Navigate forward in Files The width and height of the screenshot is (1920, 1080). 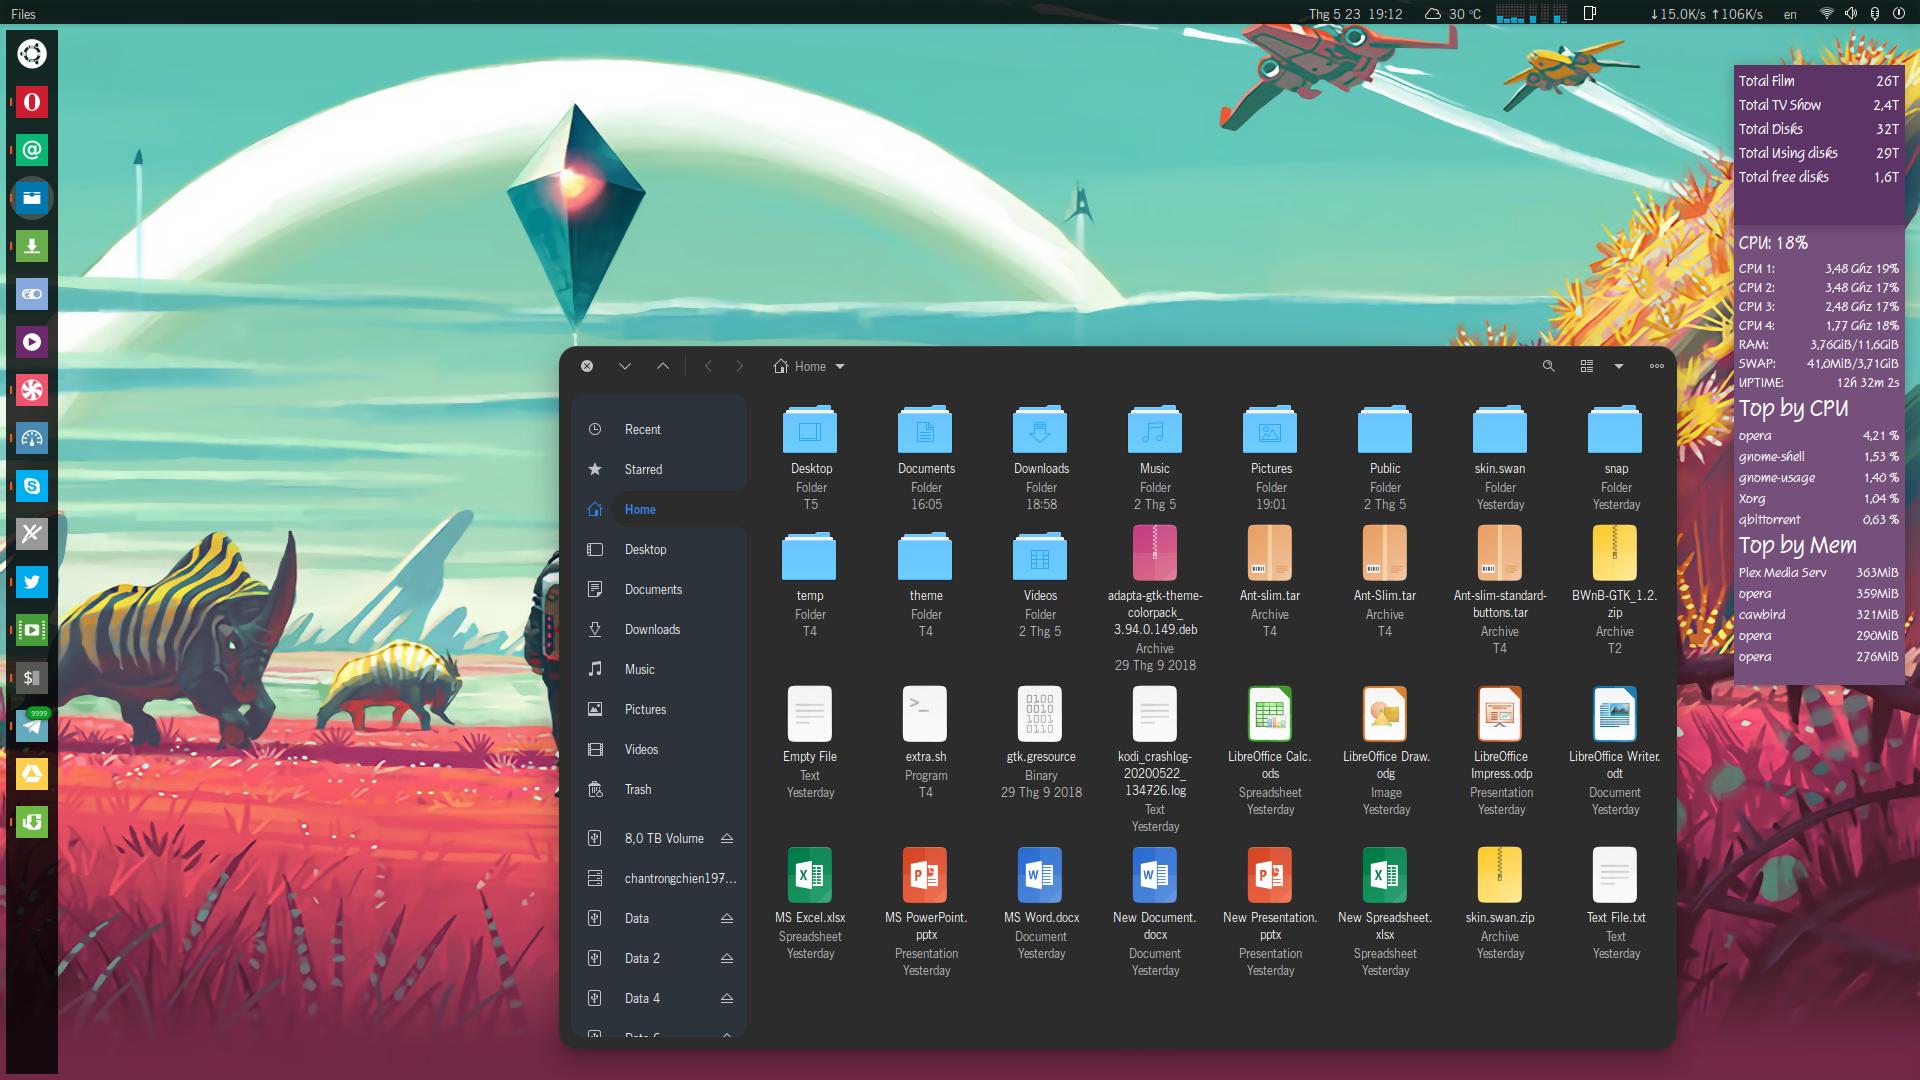click(740, 366)
